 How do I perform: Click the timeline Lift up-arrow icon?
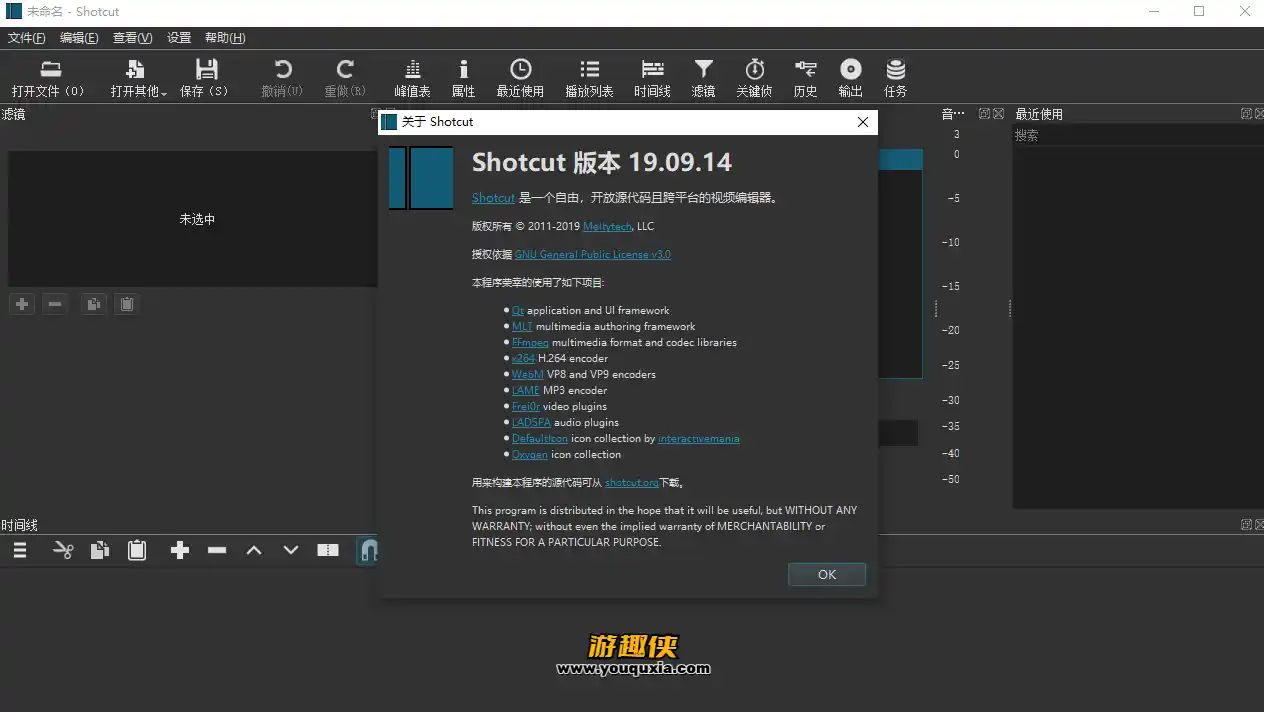point(254,550)
